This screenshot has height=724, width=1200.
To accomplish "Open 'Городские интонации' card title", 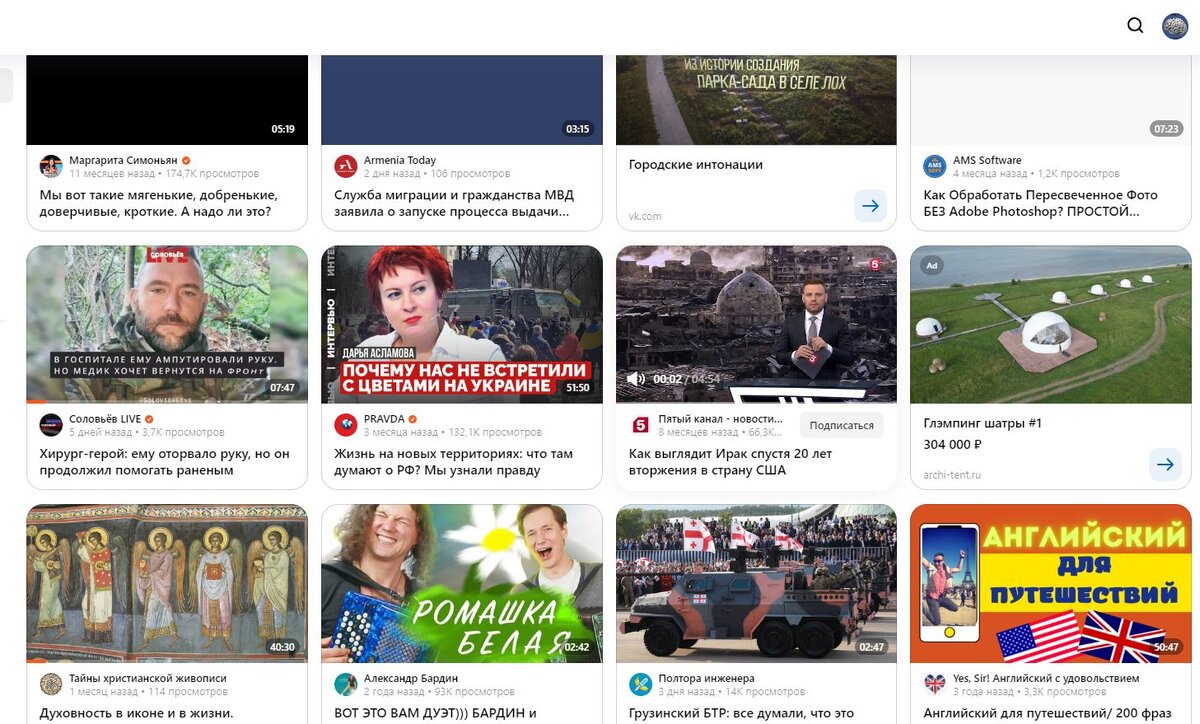I will pos(696,164).
